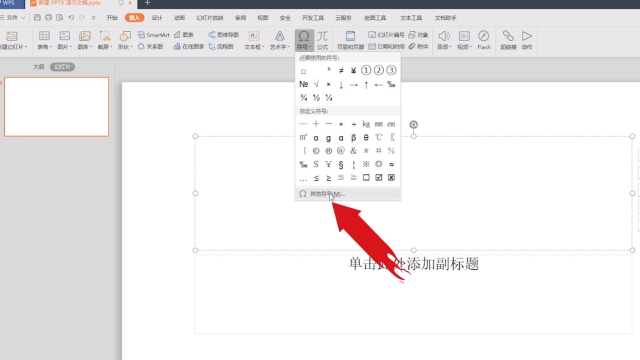Screen dimensions: 640x360
Task: Open the 图库 (Gallery) tool
Action: pyautogui.click(x=84, y=40)
